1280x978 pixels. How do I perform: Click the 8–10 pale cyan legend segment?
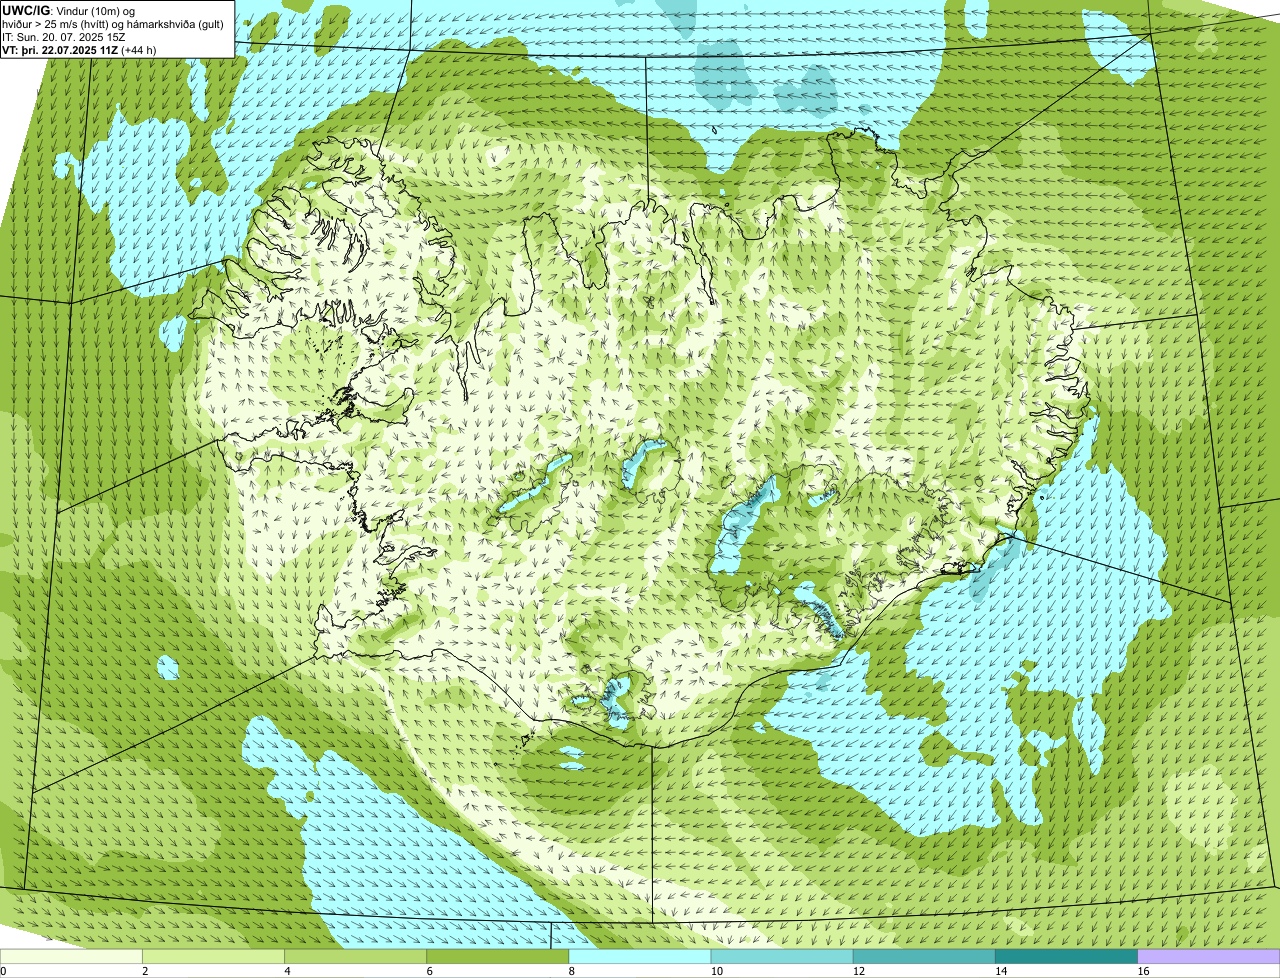(x=640, y=956)
